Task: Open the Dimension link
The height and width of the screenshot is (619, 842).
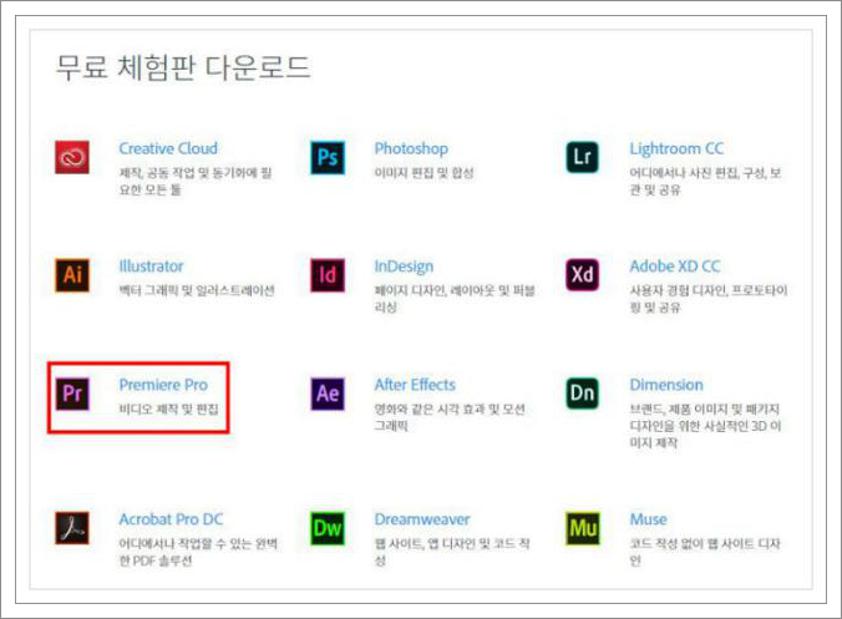Action: pyautogui.click(x=666, y=385)
